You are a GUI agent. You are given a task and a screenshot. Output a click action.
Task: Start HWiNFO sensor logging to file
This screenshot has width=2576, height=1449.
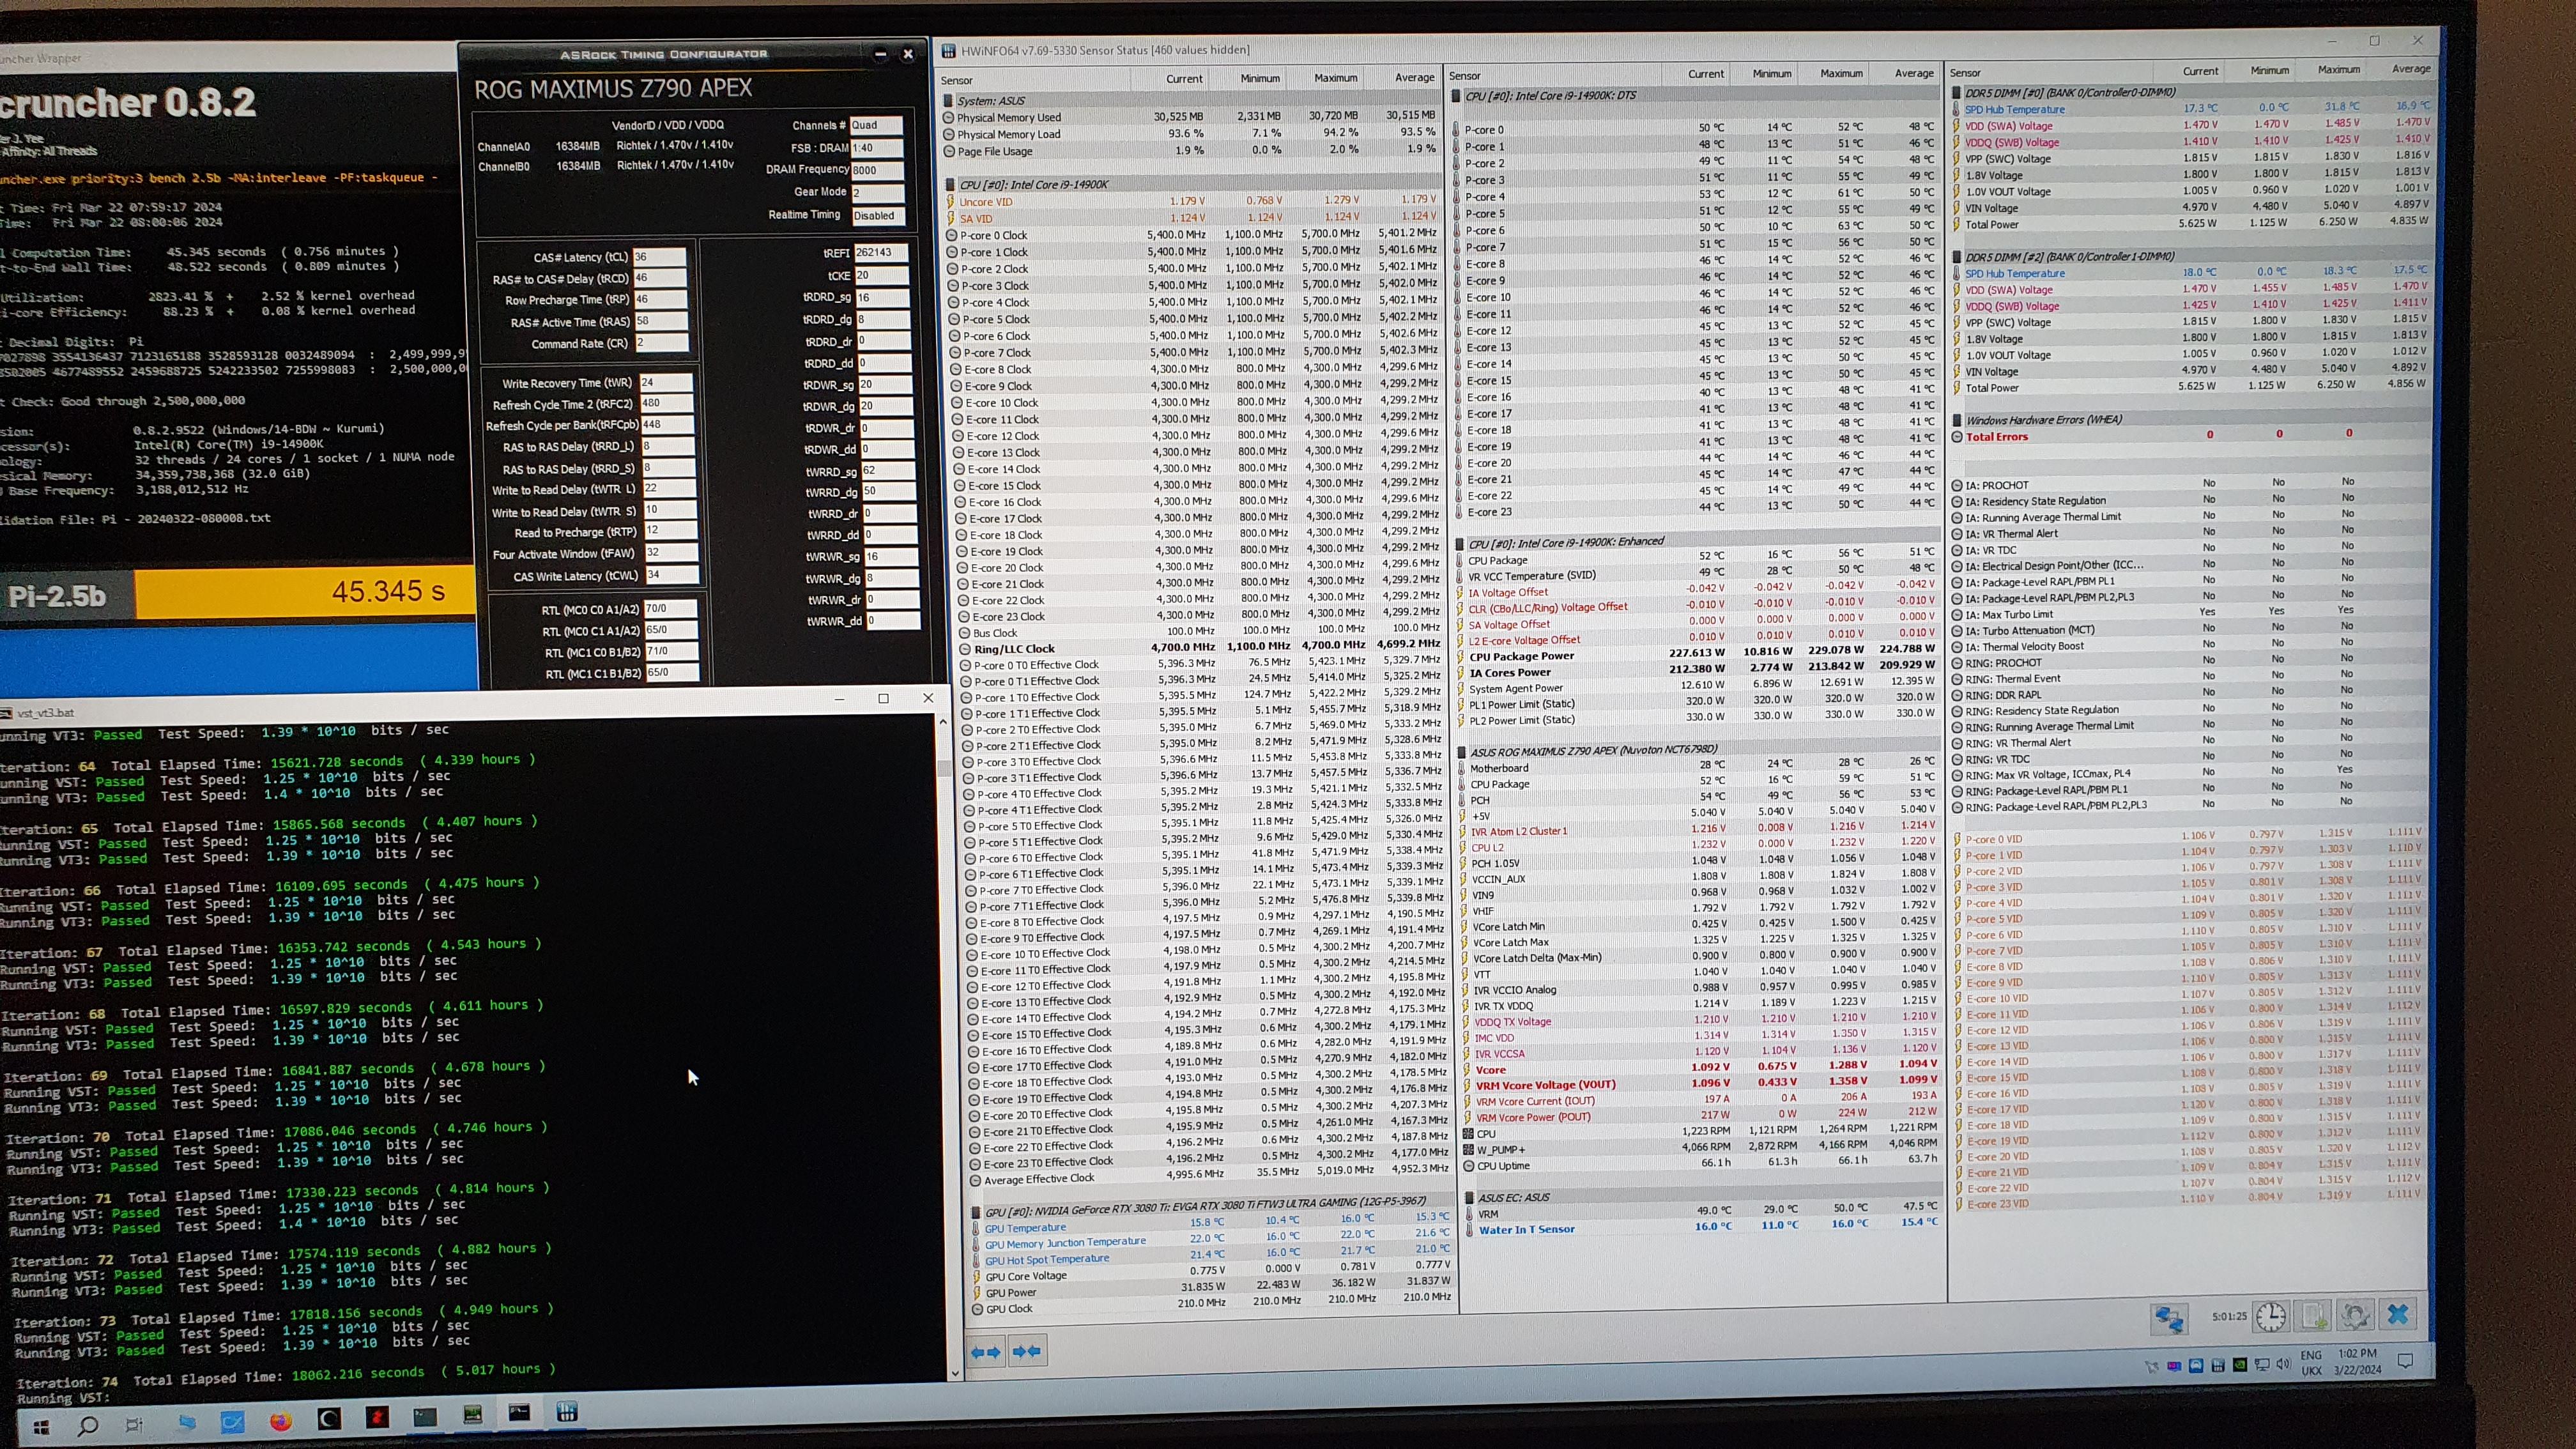click(2314, 1316)
